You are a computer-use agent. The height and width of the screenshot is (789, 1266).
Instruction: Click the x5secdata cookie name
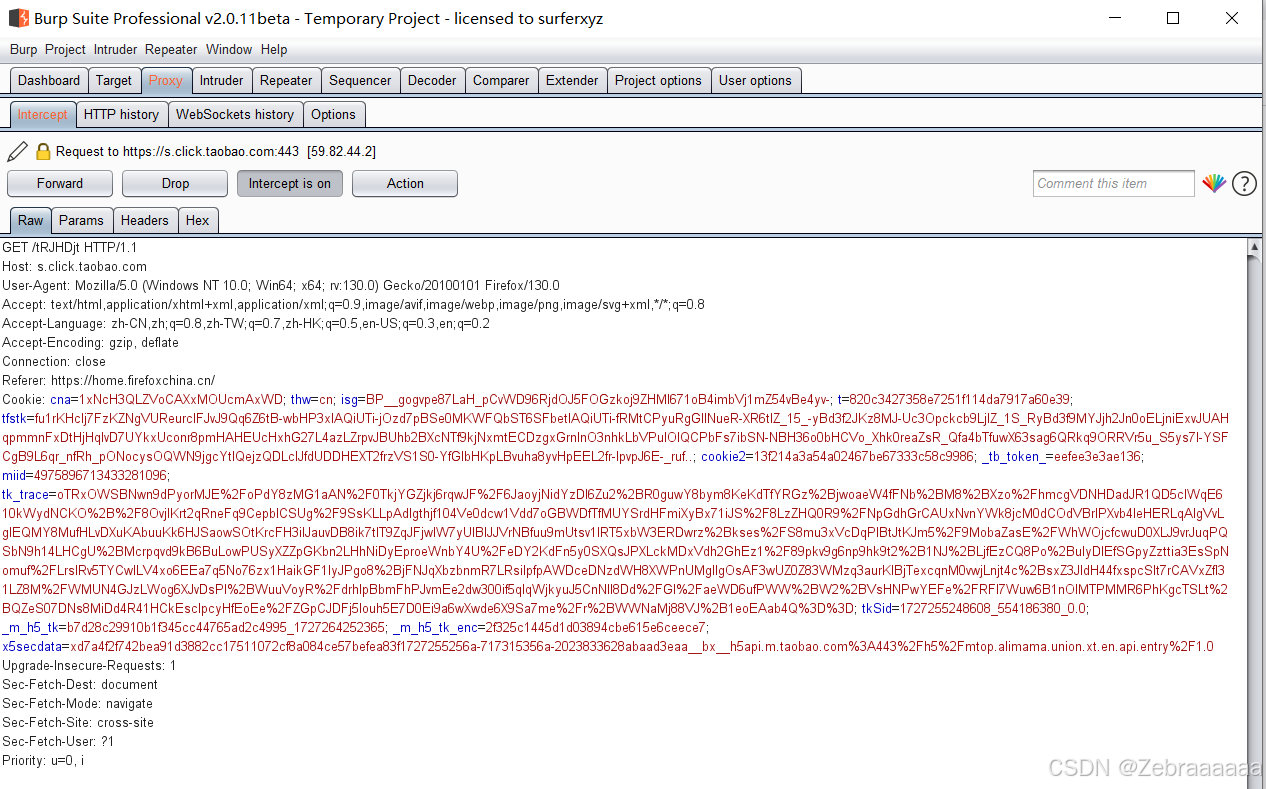click(x=31, y=646)
